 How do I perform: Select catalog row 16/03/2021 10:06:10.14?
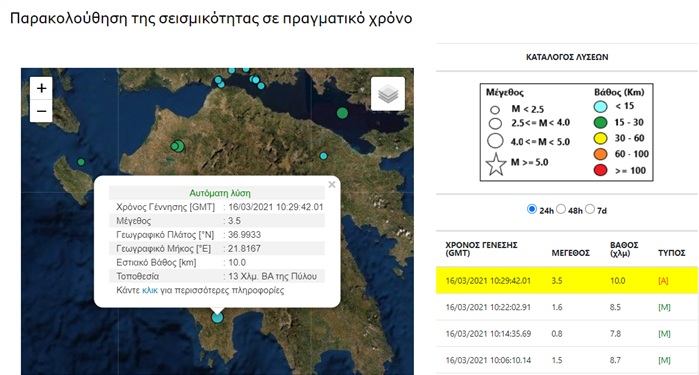click(567, 360)
